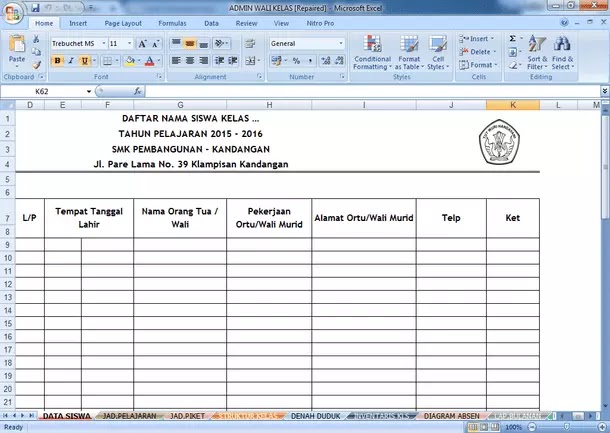The width and height of the screenshot is (610, 433).
Task: Toggle Italic formatting
Action: [71, 61]
